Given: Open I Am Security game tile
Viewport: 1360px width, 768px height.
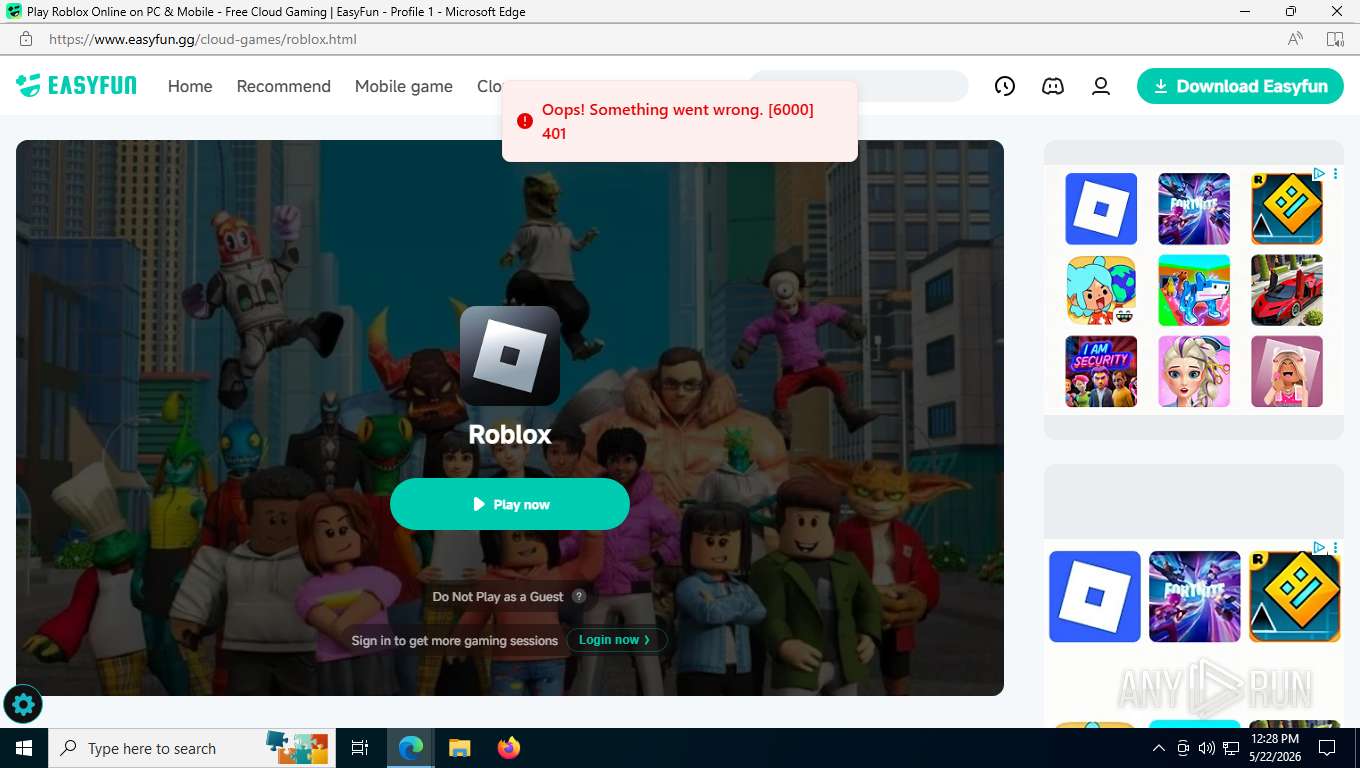Looking at the screenshot, I should pos(1101,371).
